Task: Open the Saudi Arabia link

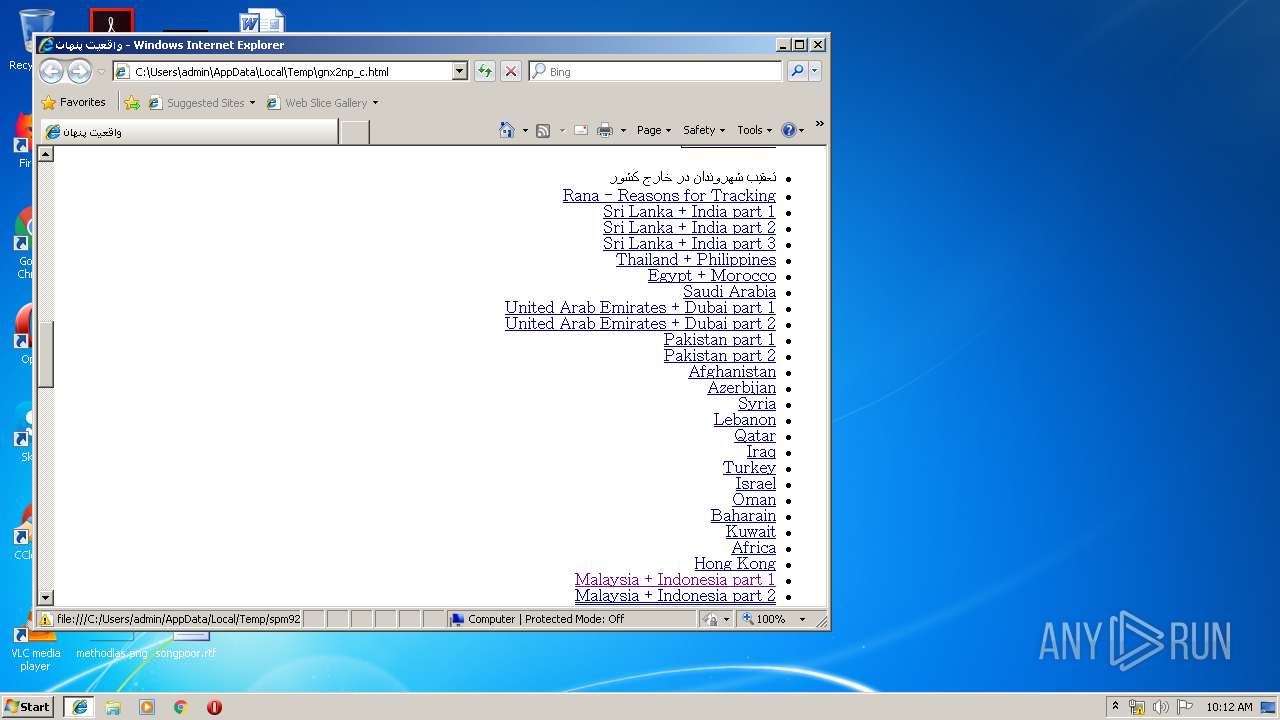Action: [x=729, y=291]
